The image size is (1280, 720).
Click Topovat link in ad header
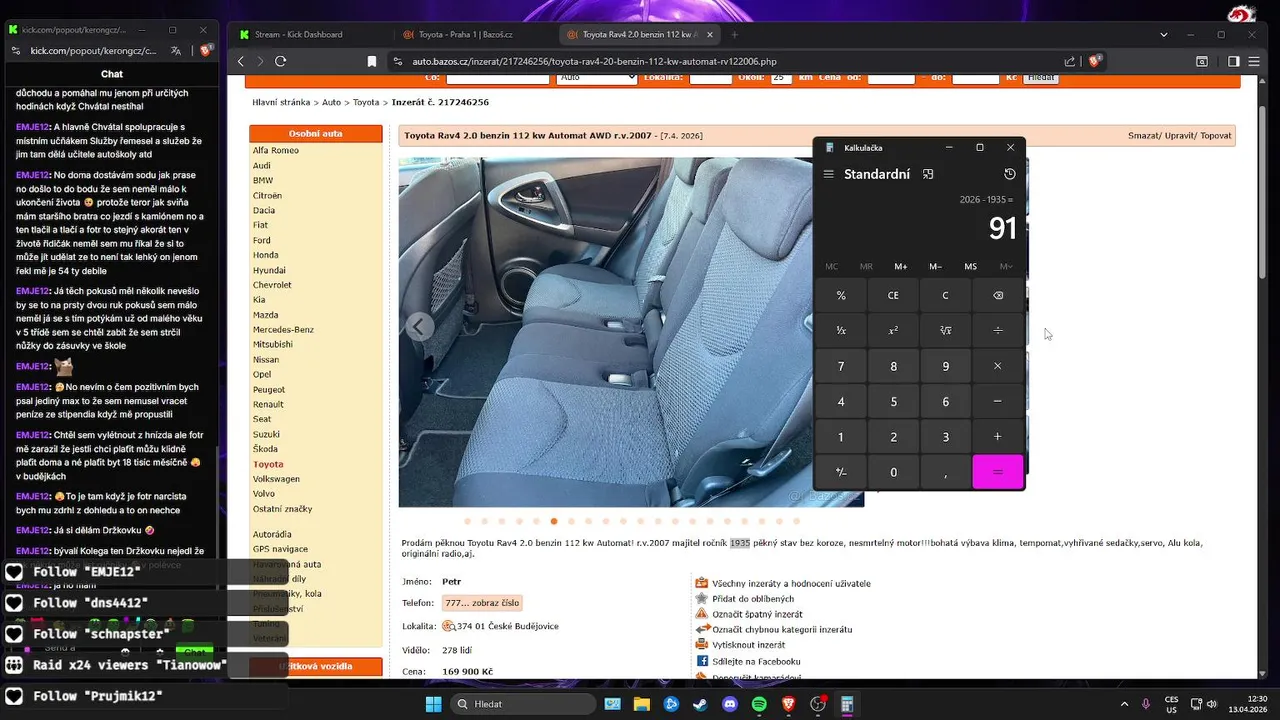pos(1216,135)
